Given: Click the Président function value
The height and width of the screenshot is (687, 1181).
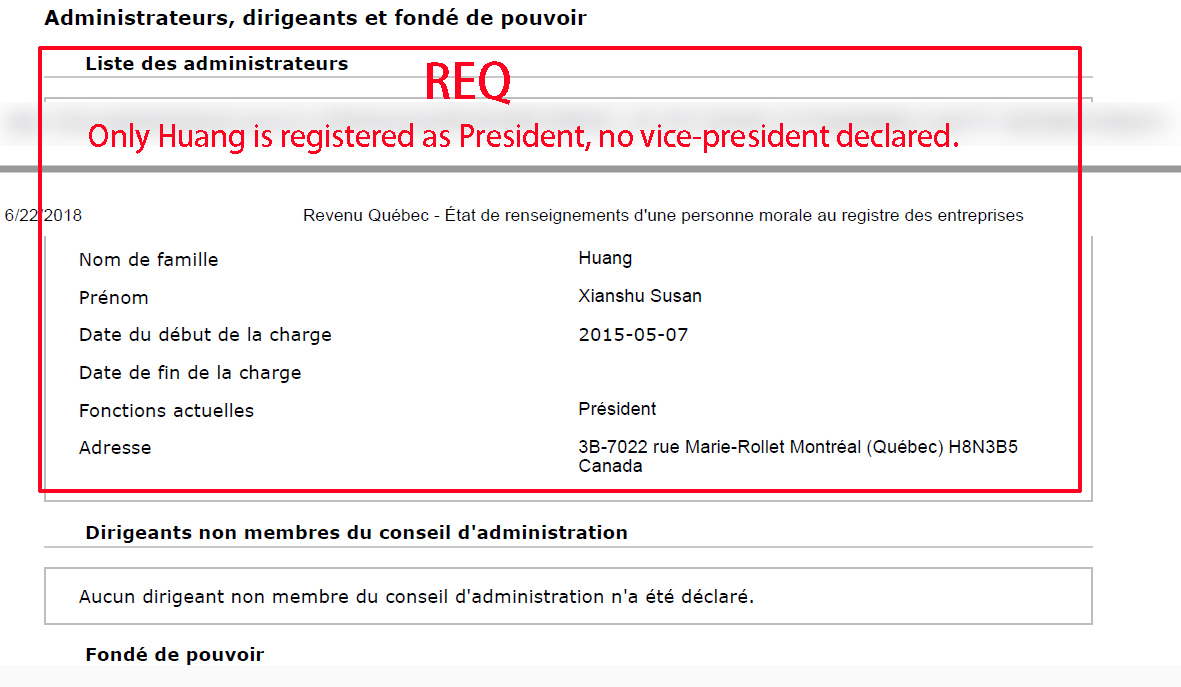Looking at the screenshot, I should 617,409.
